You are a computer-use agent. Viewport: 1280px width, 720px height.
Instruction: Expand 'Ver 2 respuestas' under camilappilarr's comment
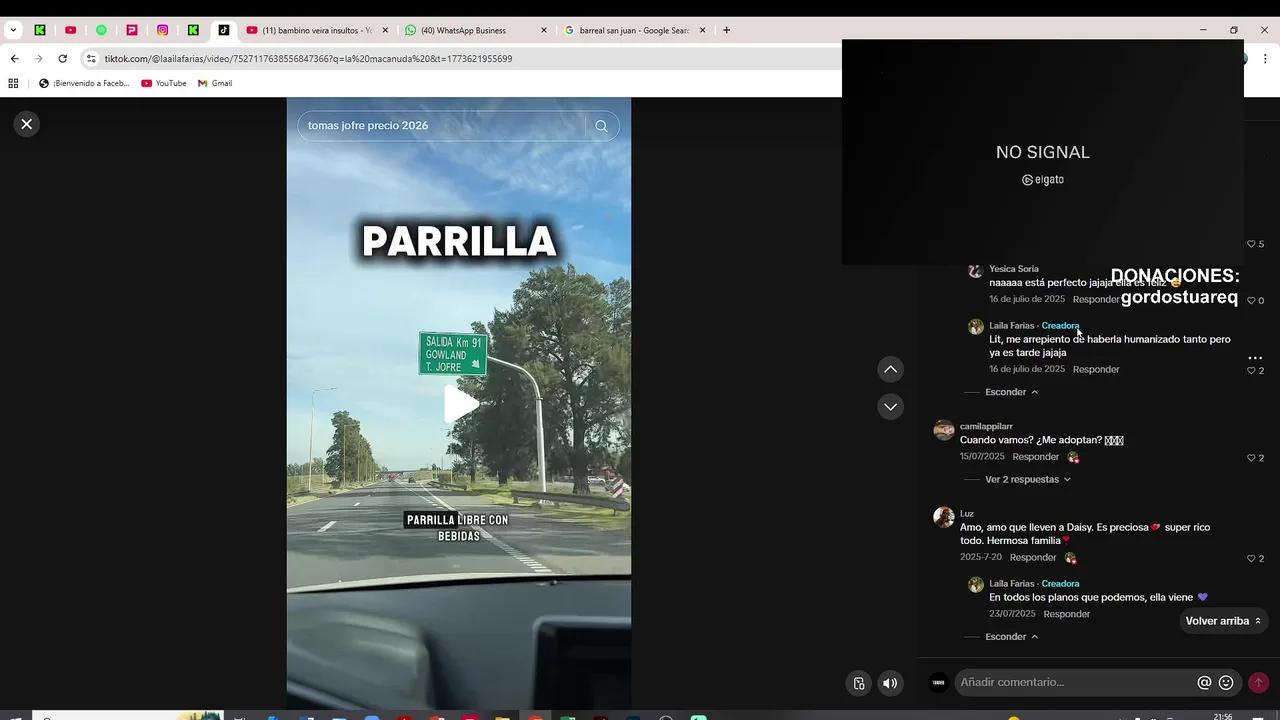[x=1022, y=479]
